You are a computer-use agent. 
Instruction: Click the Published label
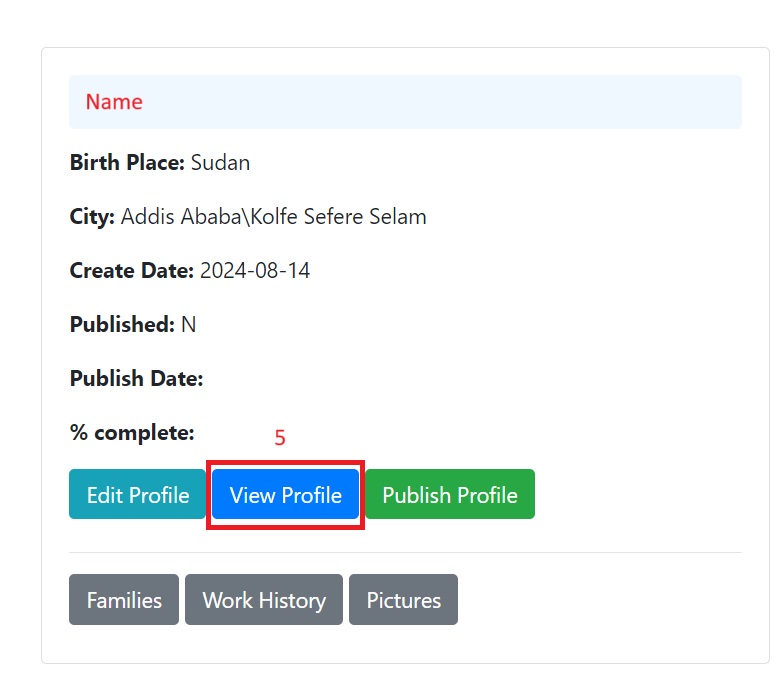[122, 324]
